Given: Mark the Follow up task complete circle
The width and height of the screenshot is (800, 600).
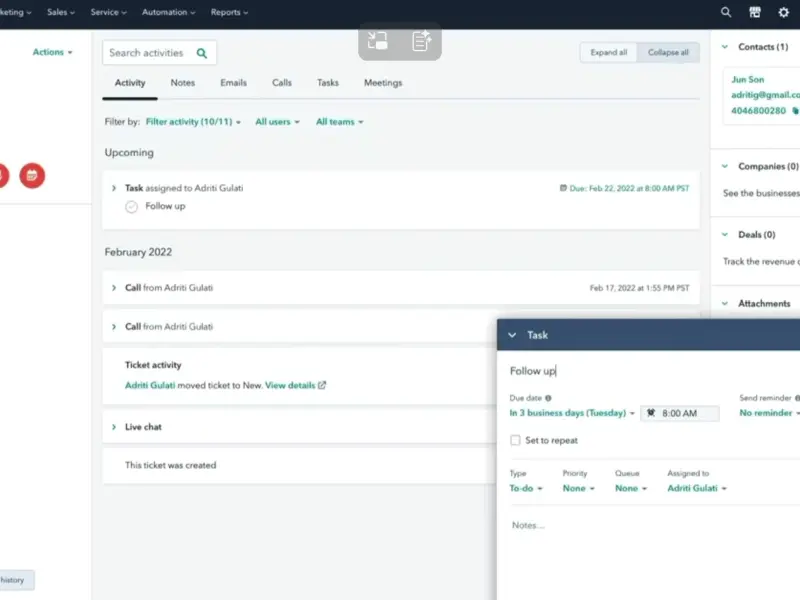Looking at the screenshot, I should (x=131, y=206).
